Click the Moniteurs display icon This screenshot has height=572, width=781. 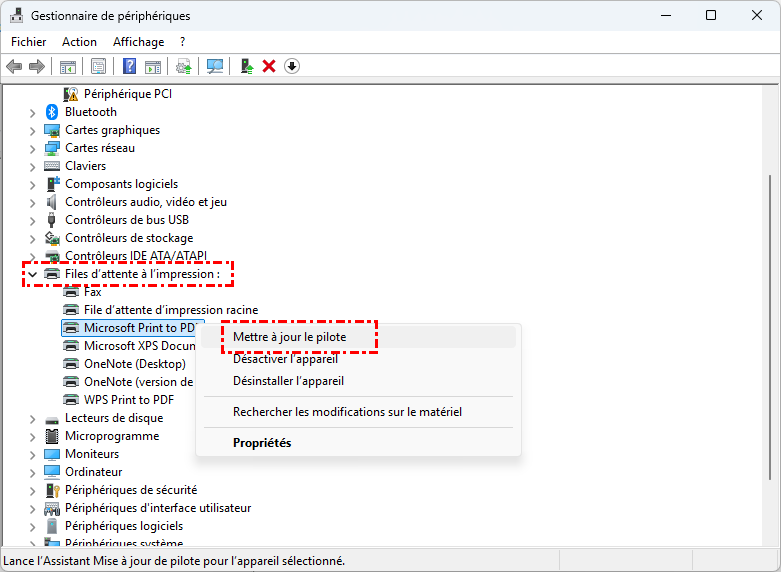(x=52, y=454)
